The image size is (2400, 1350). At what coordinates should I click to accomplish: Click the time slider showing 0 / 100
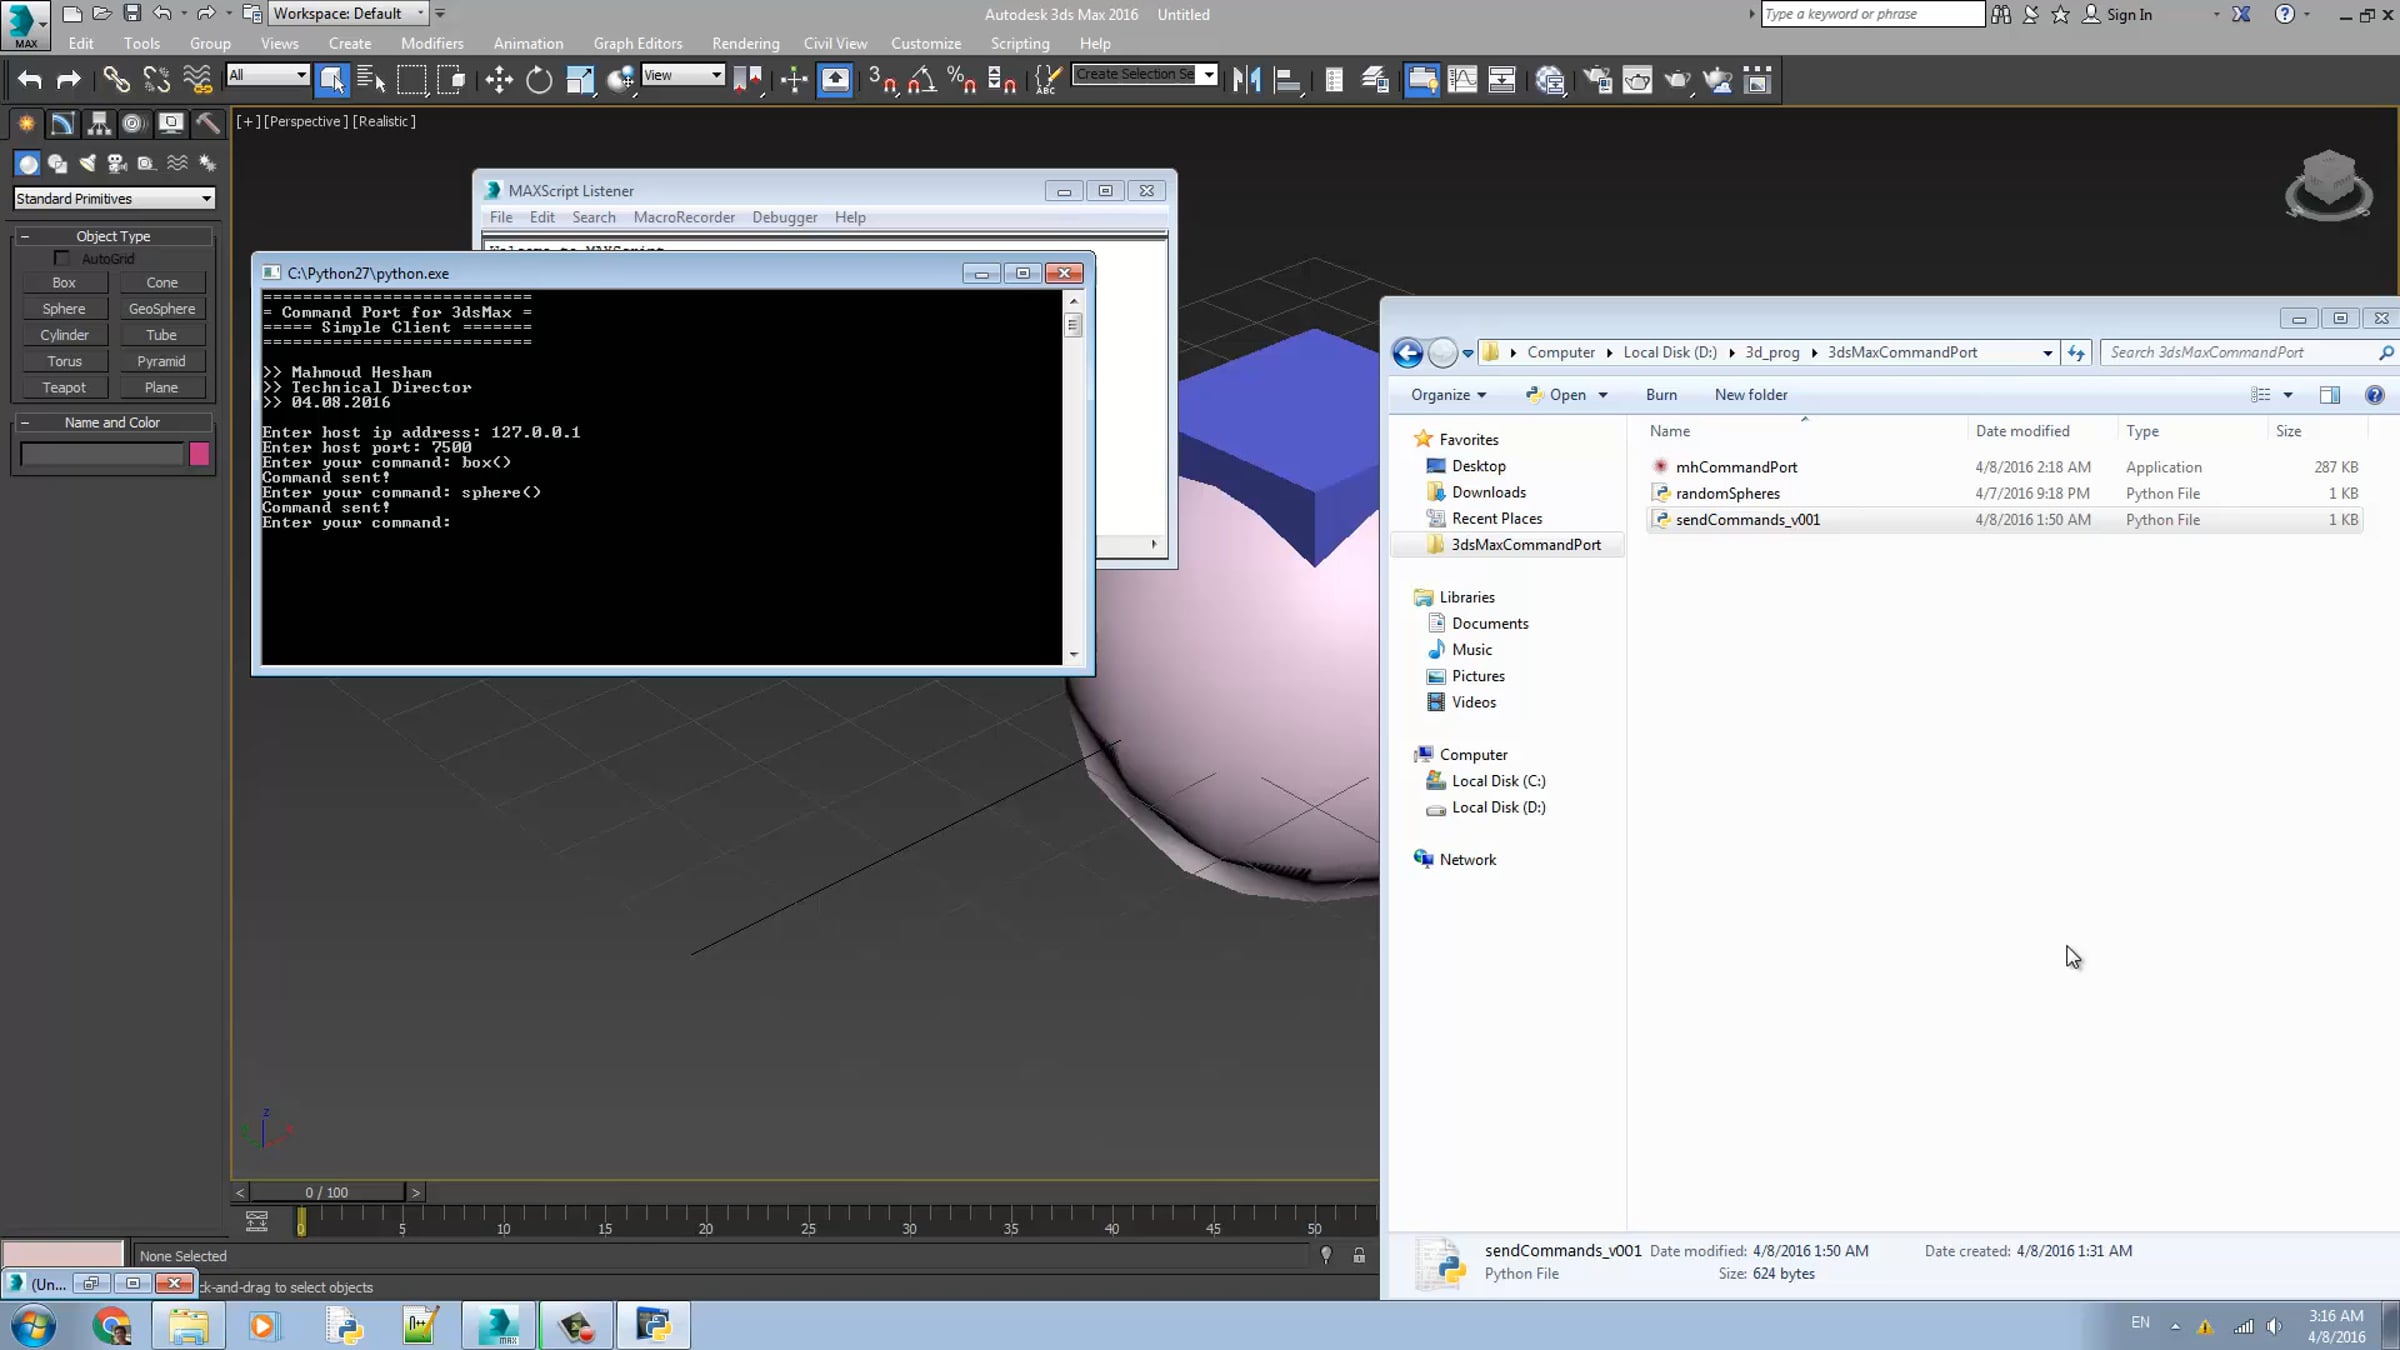tap(327, 1193)
